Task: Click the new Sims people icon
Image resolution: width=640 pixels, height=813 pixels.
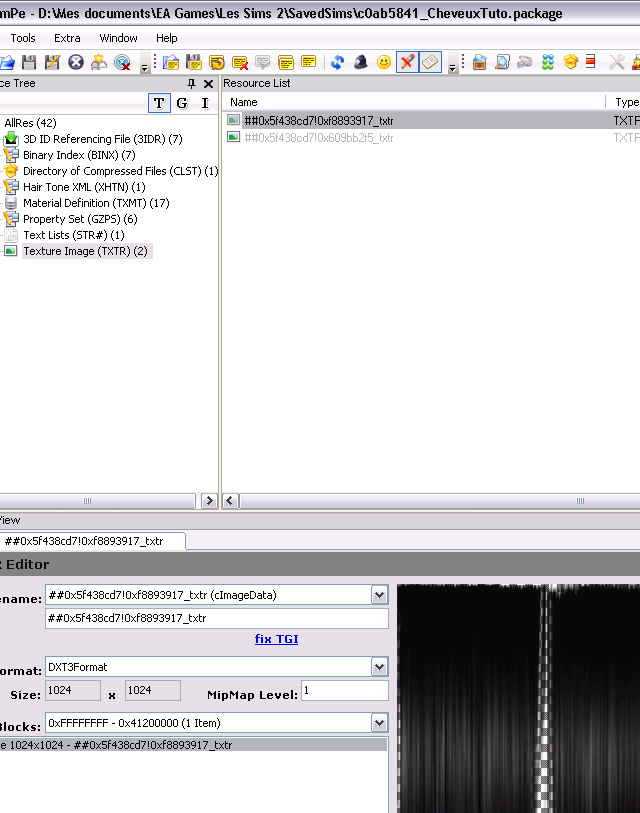Action: point(99,62)
